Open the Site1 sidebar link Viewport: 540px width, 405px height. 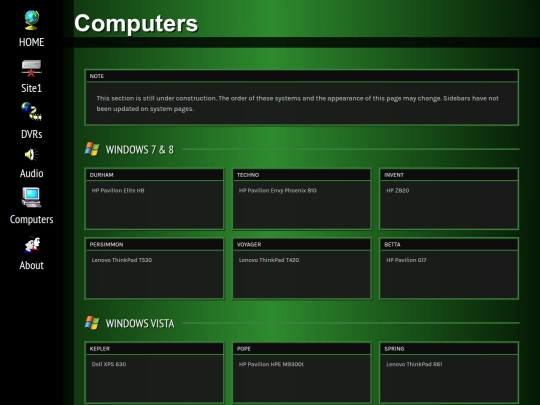click(x=31, y=88)
